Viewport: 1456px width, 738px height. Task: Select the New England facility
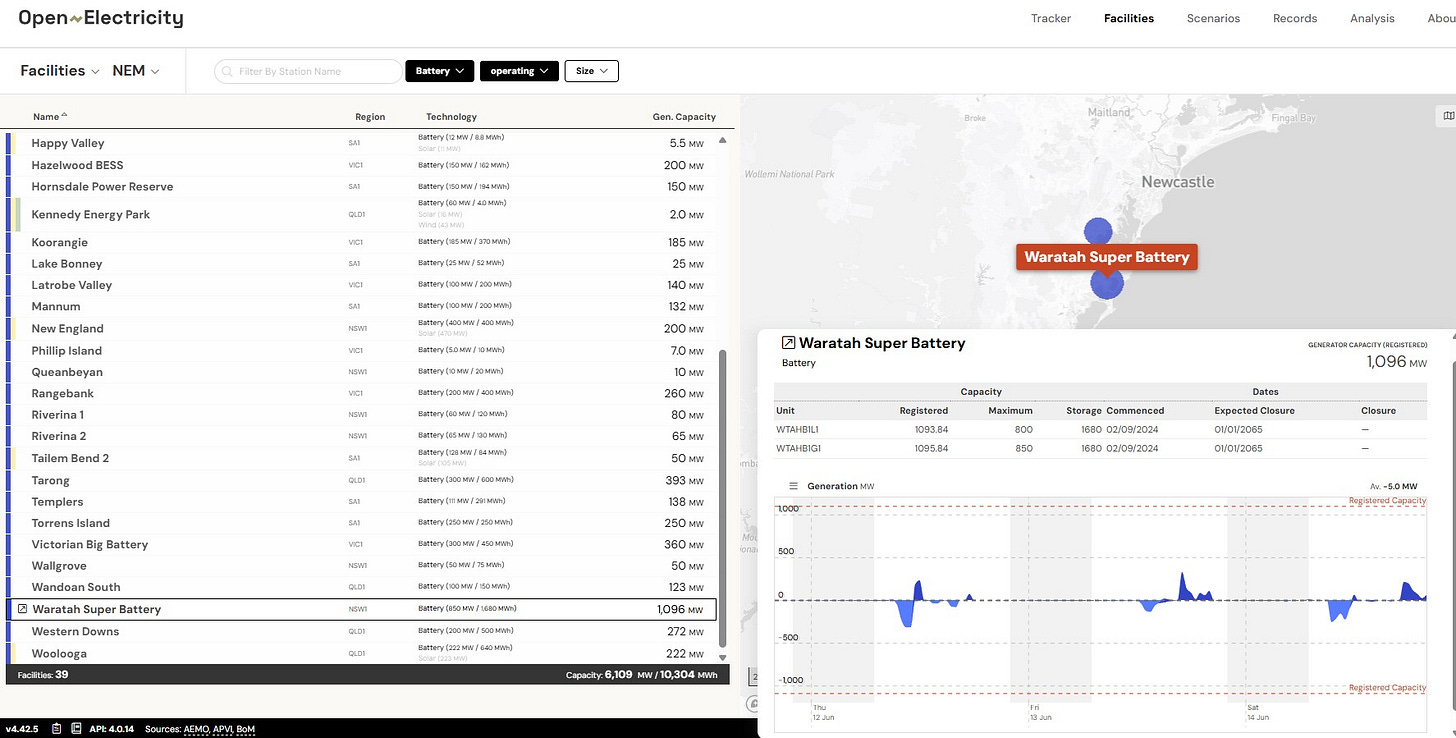[x=361, y=329]
